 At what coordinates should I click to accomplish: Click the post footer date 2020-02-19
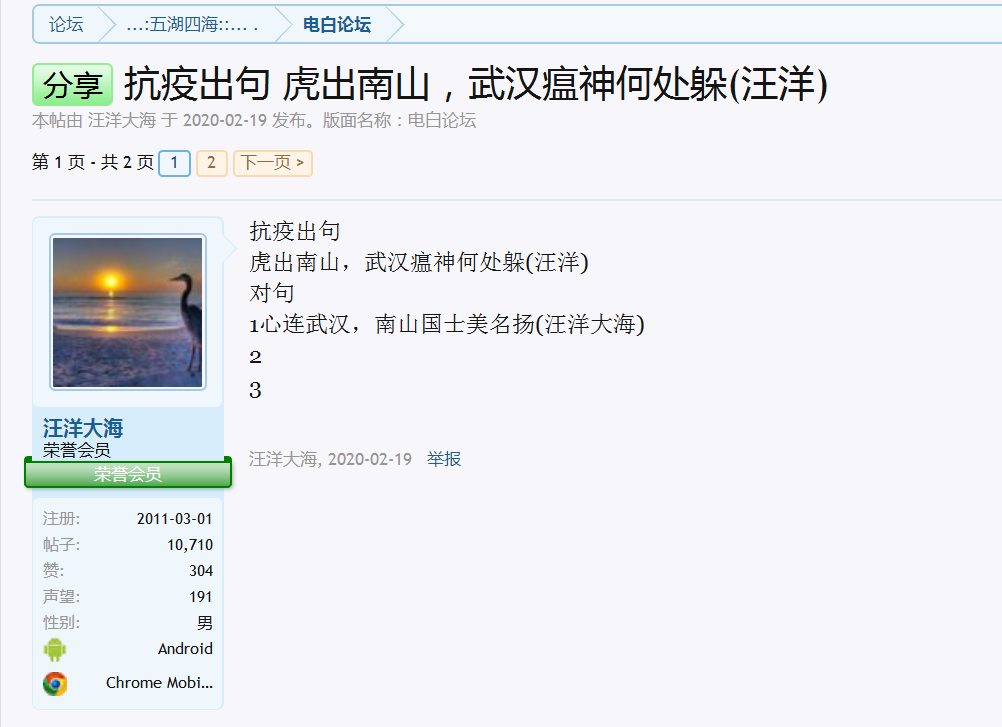click(369, 459)
